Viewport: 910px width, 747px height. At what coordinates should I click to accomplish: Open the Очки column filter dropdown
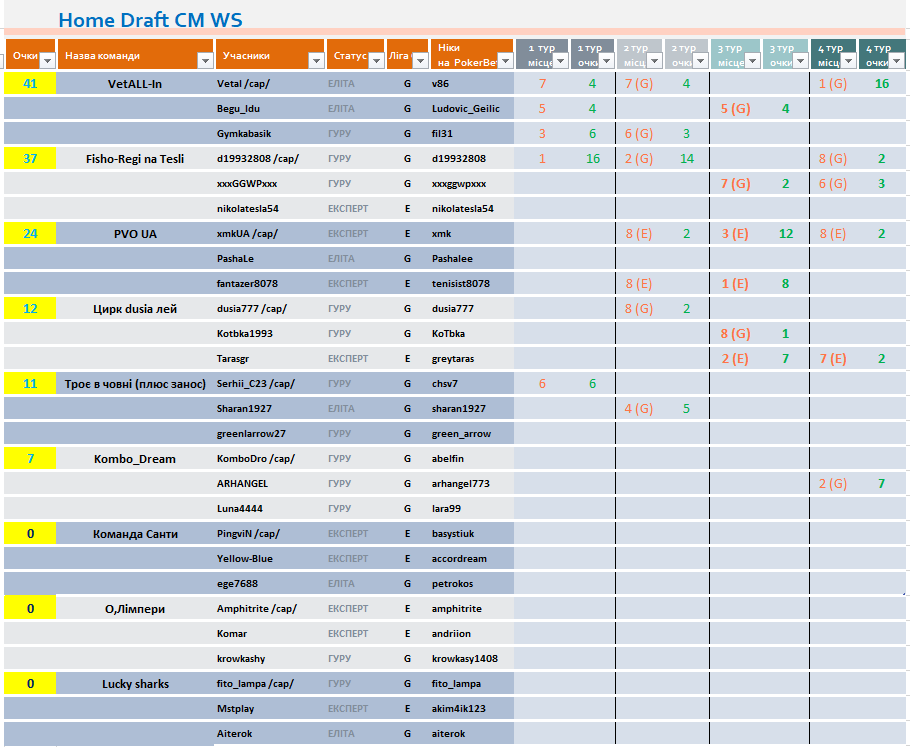tap(47, 60)
